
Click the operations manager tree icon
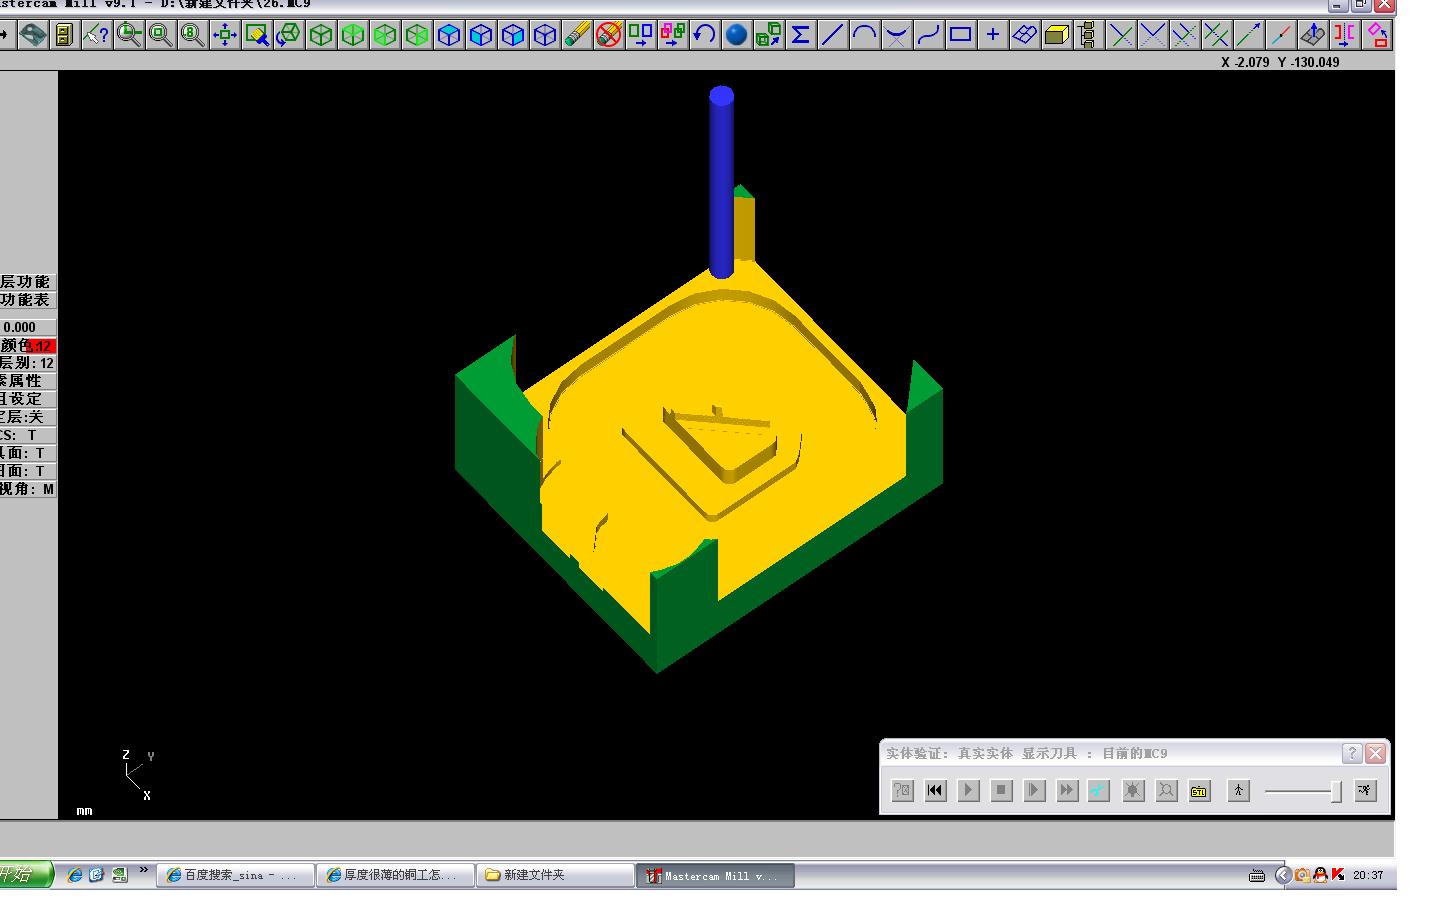(x=1087, y=35)
